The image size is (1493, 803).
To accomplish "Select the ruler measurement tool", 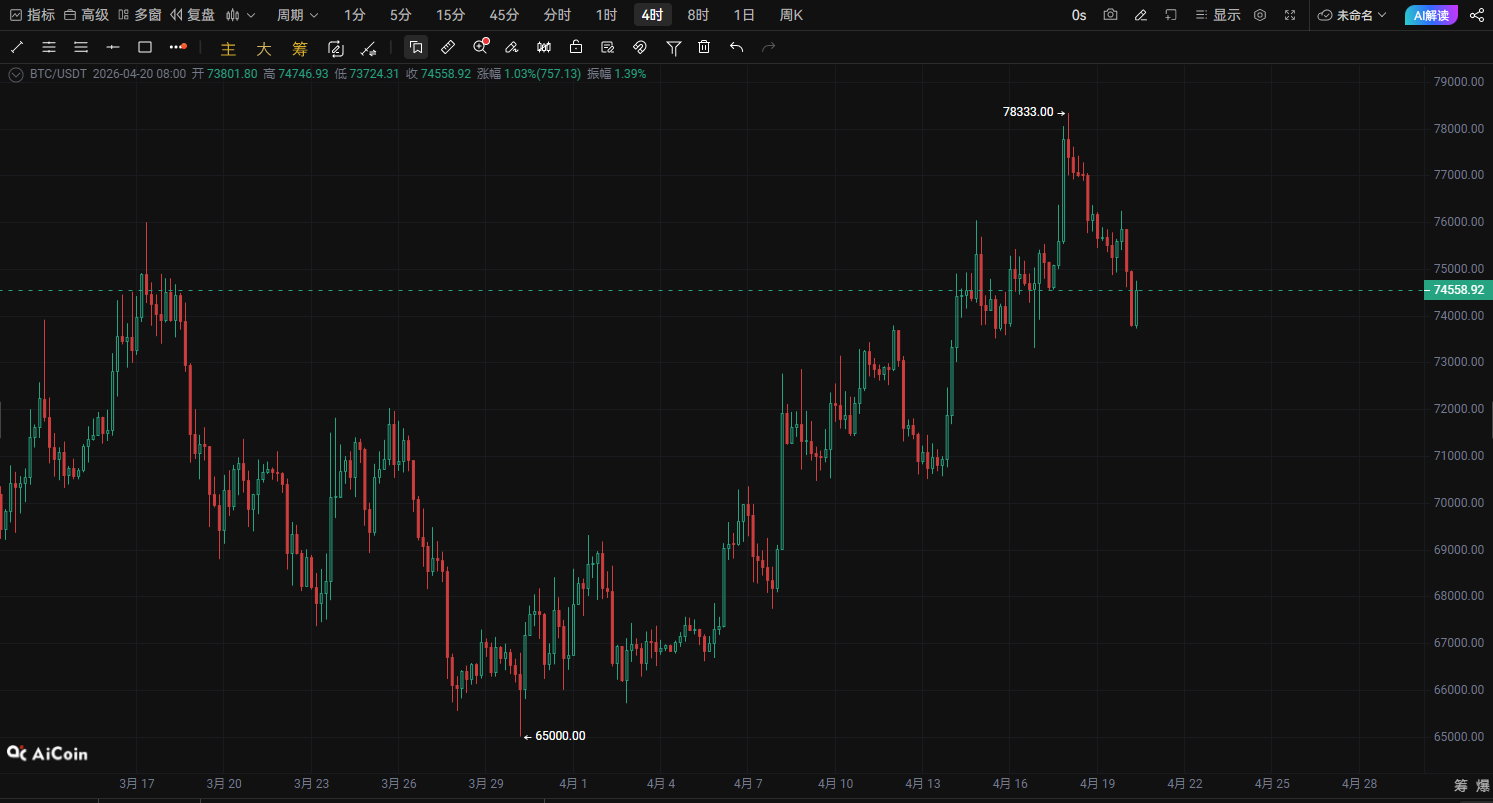I will 448,47.
